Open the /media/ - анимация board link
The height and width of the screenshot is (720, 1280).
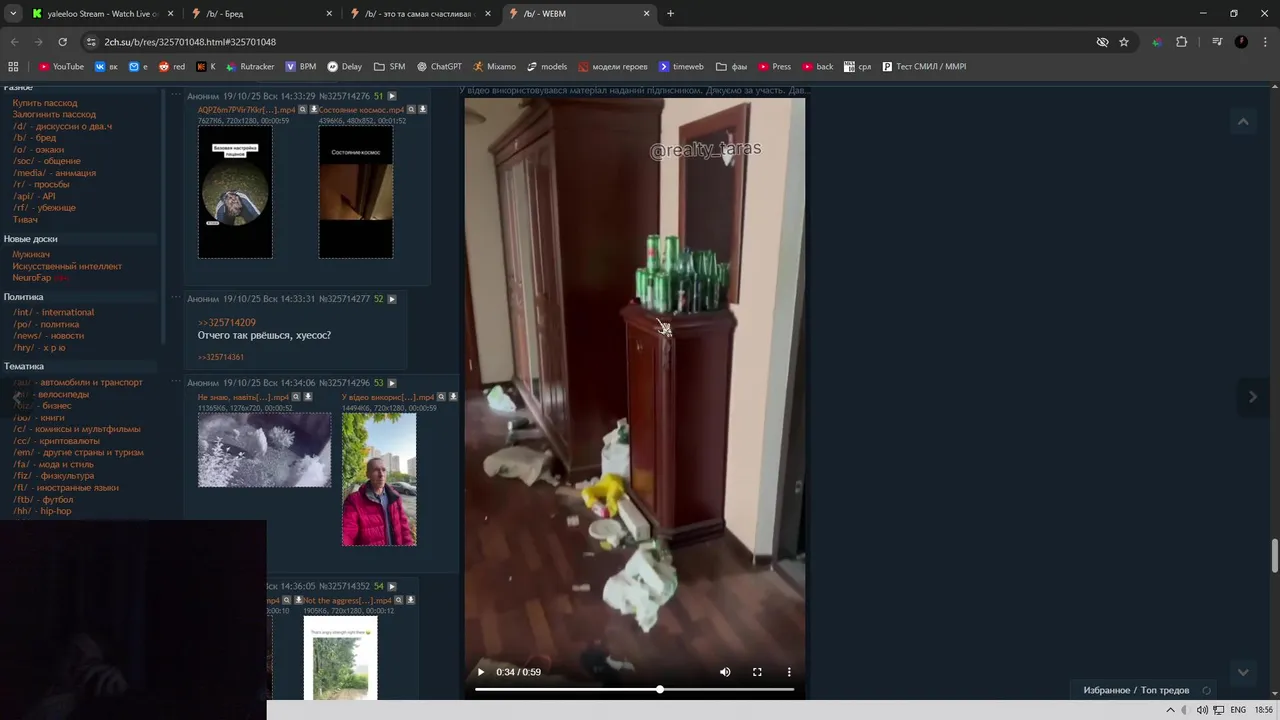pyautogui.click(x=55, y=173)
